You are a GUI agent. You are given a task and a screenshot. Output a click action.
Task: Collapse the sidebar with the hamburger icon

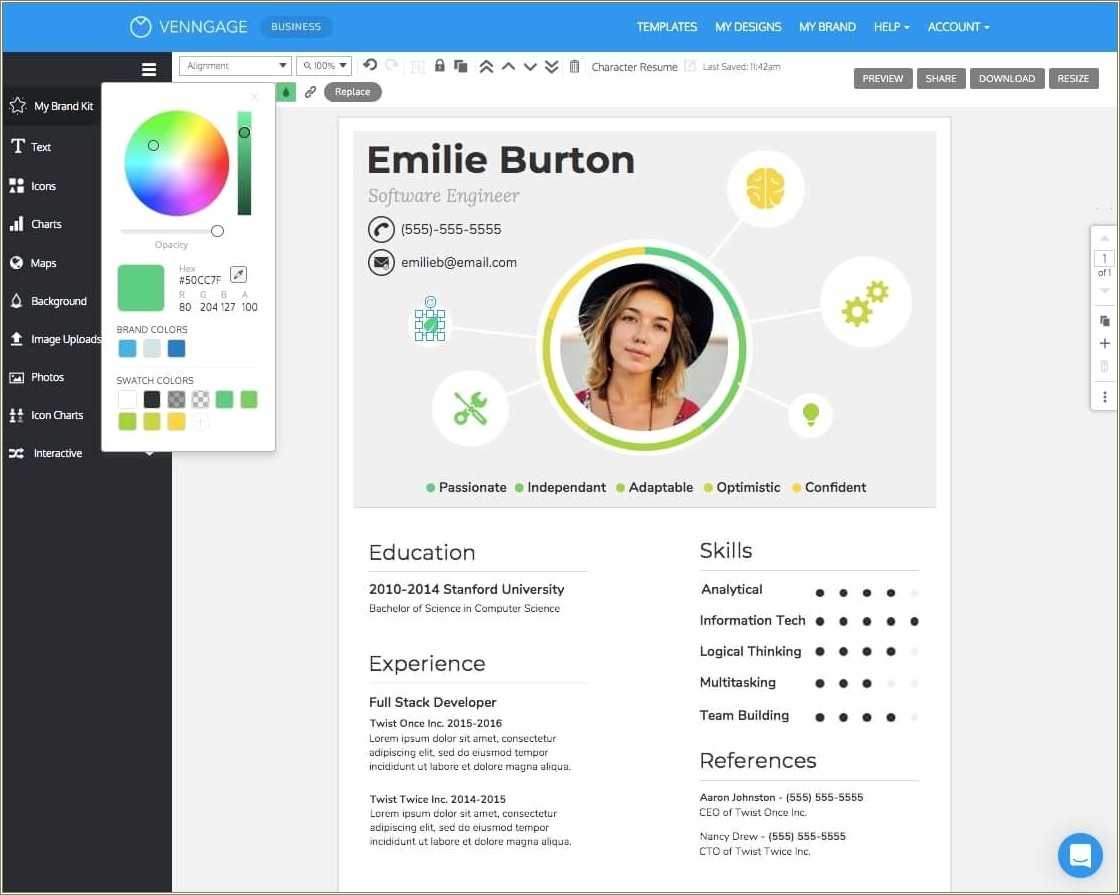tap(149, 69)
